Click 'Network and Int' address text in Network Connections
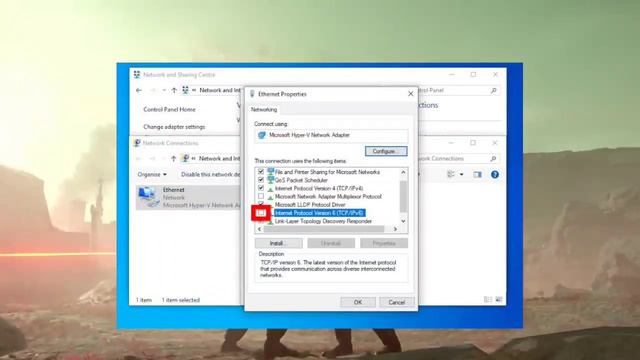Image resolution: width=640 pixels, height=360 pixels. (x=220, y=158)
